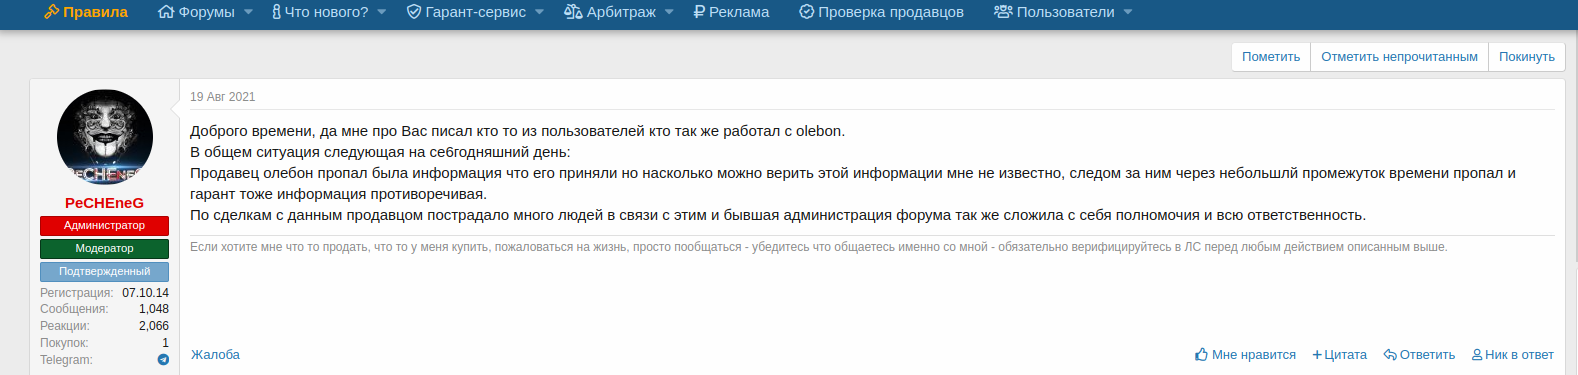Click the Telegram icon in user profile
The height and width of the screenshot is (375, 1578).
[x=163, y=360]
